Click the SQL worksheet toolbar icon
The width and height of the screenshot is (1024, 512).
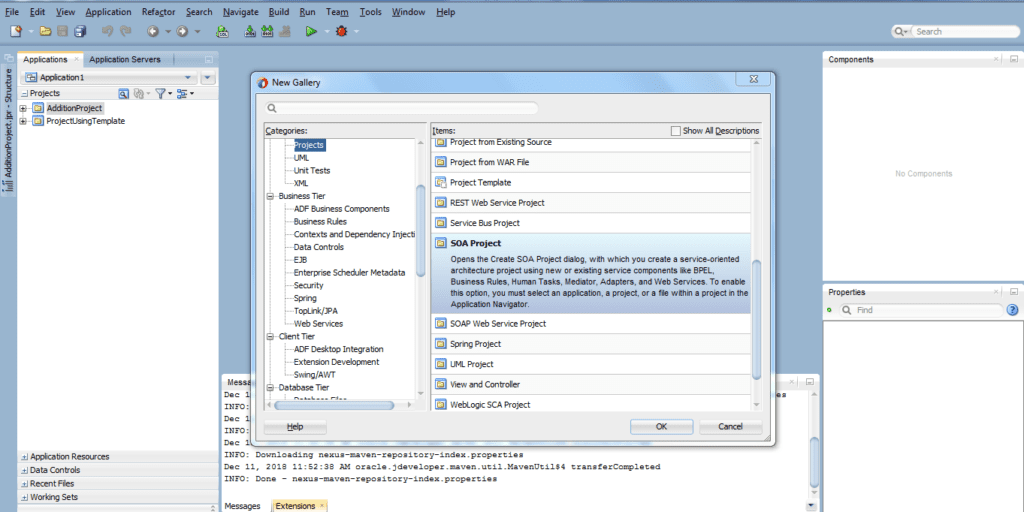[x=222, y=31]
